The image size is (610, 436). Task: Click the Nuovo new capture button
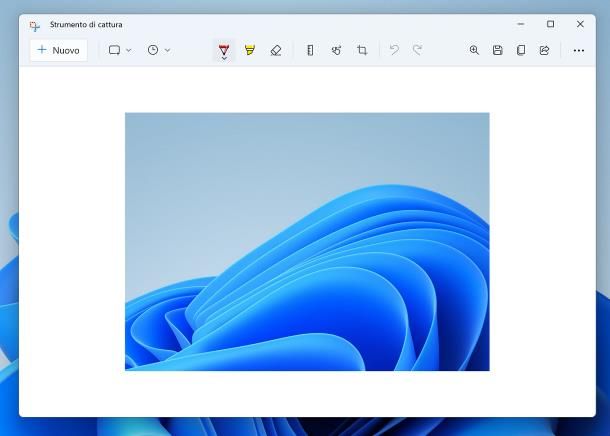pos(59,50)
